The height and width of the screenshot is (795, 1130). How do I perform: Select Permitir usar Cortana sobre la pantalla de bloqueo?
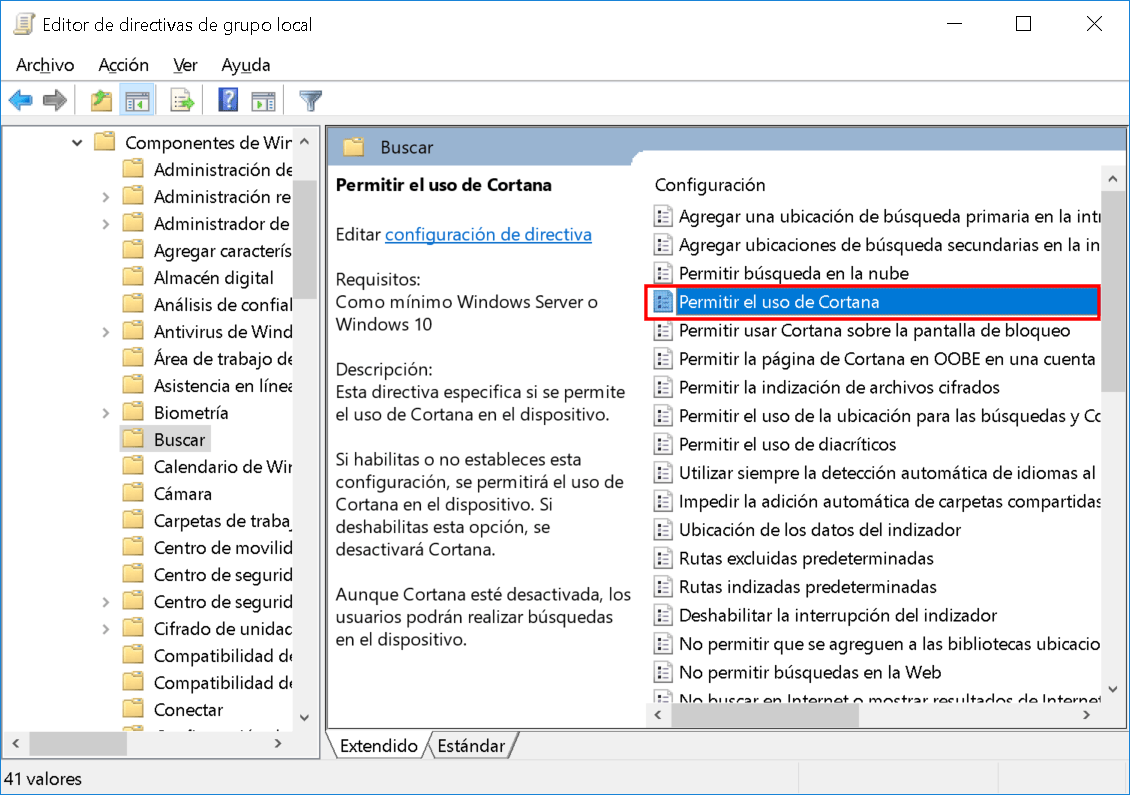click(x=874, y=330)
